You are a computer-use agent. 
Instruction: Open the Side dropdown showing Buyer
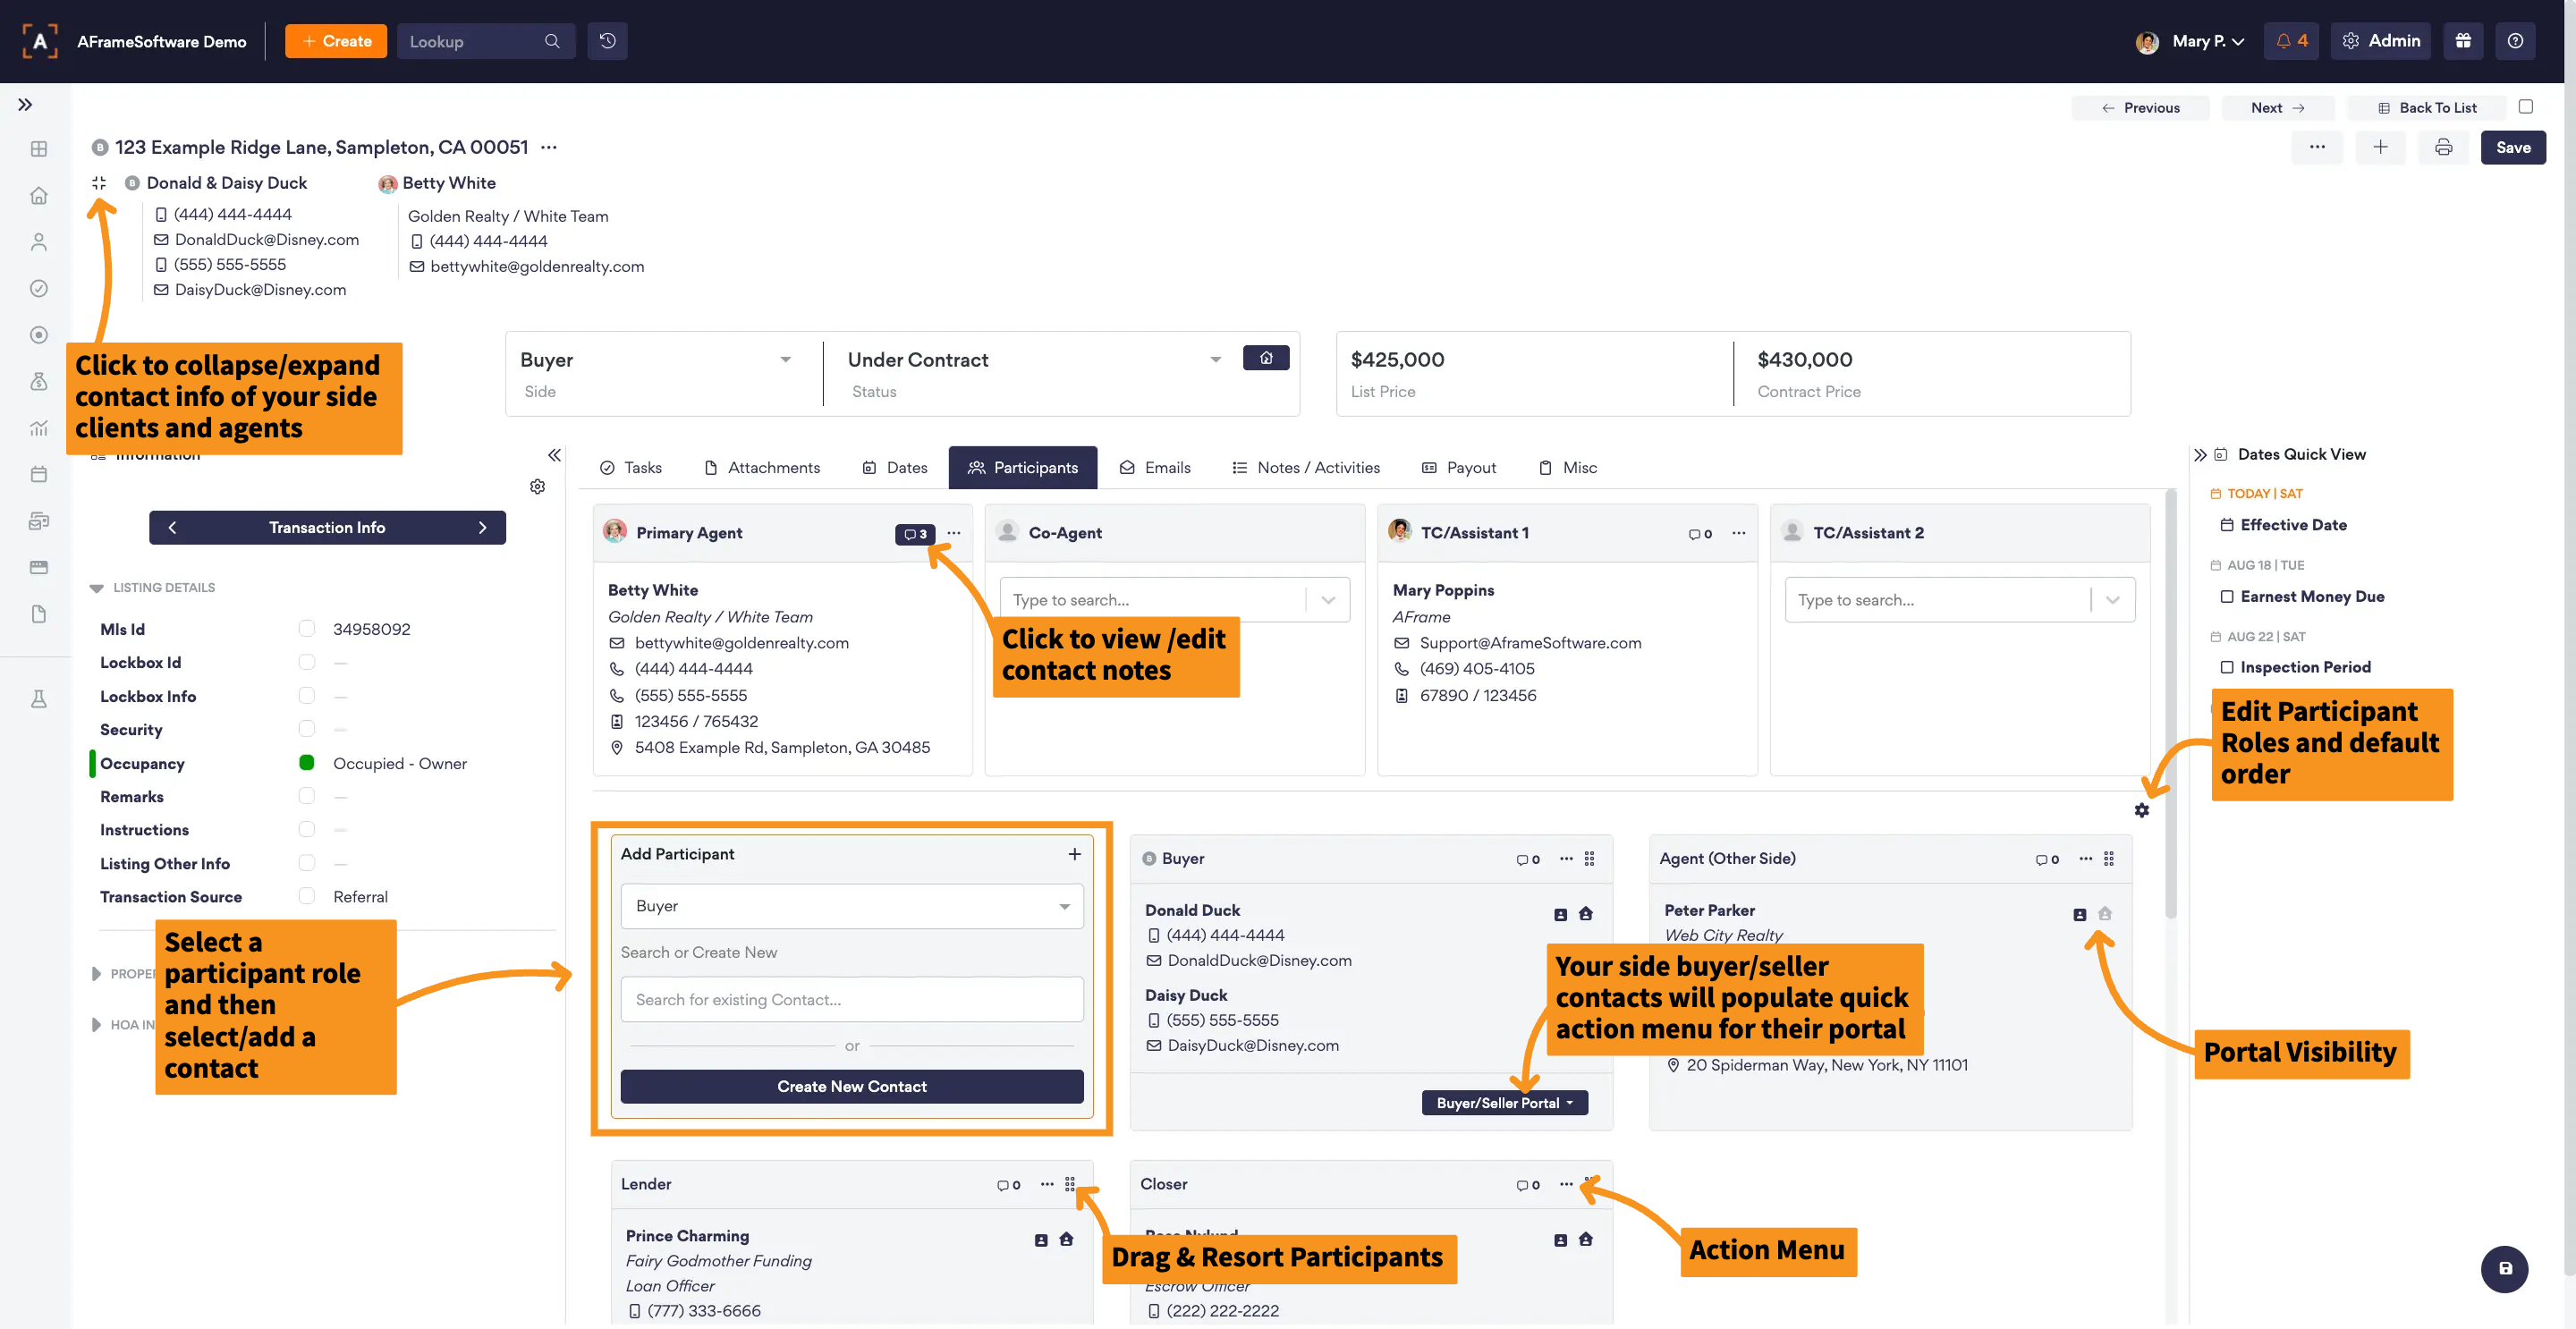click(x=656, y=360)
